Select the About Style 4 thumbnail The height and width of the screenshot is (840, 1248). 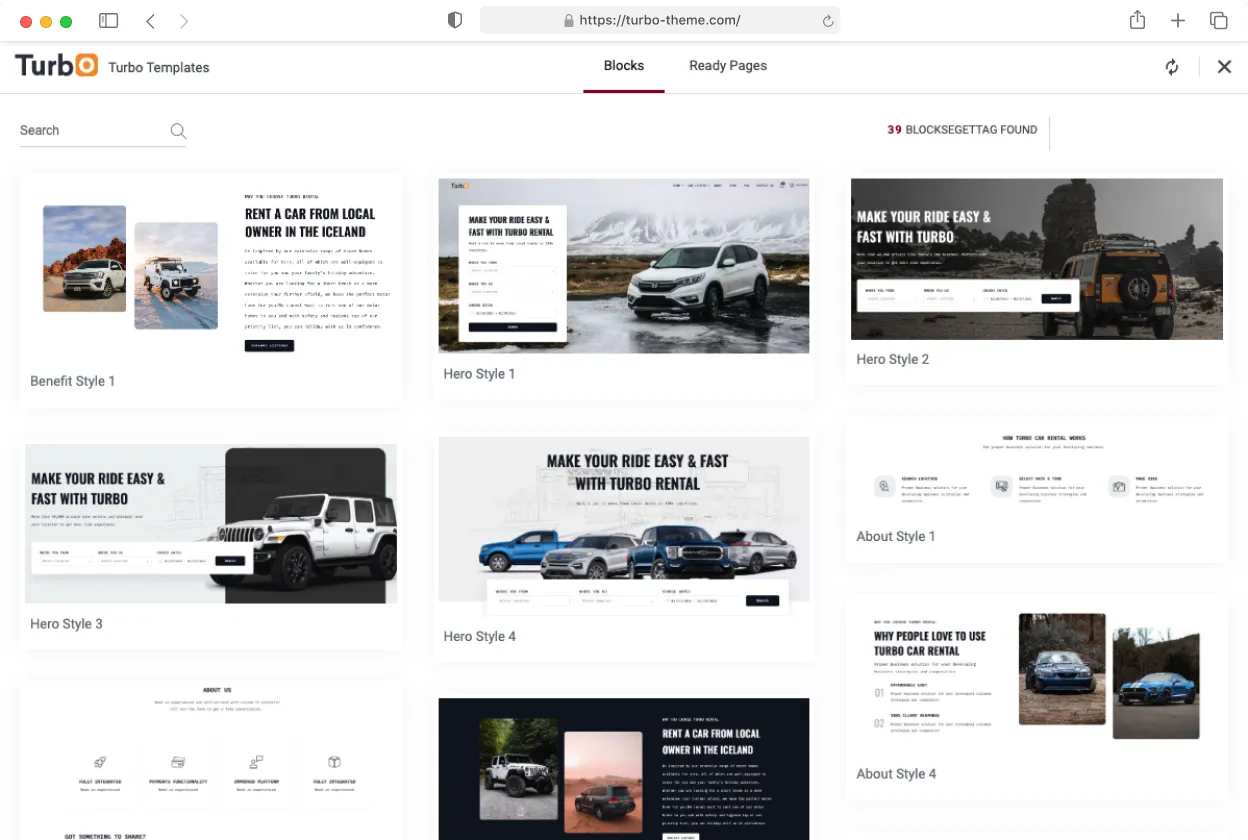tap(1037, 677)
